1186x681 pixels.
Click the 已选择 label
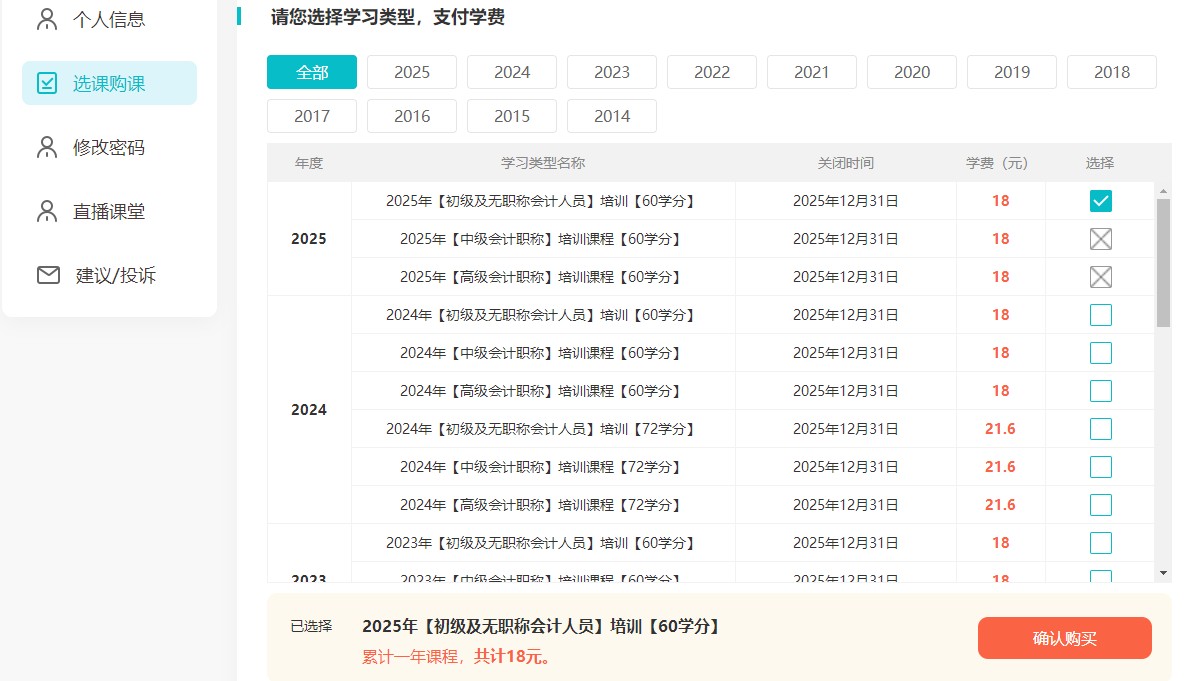[311, 627]
